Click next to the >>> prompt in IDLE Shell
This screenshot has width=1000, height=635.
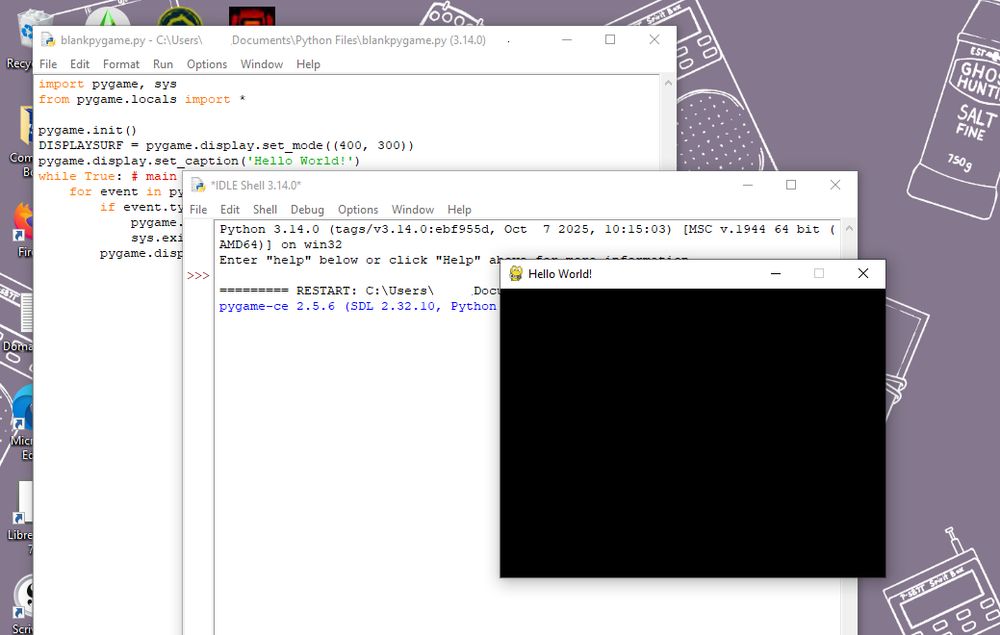(x=230, y=275)
